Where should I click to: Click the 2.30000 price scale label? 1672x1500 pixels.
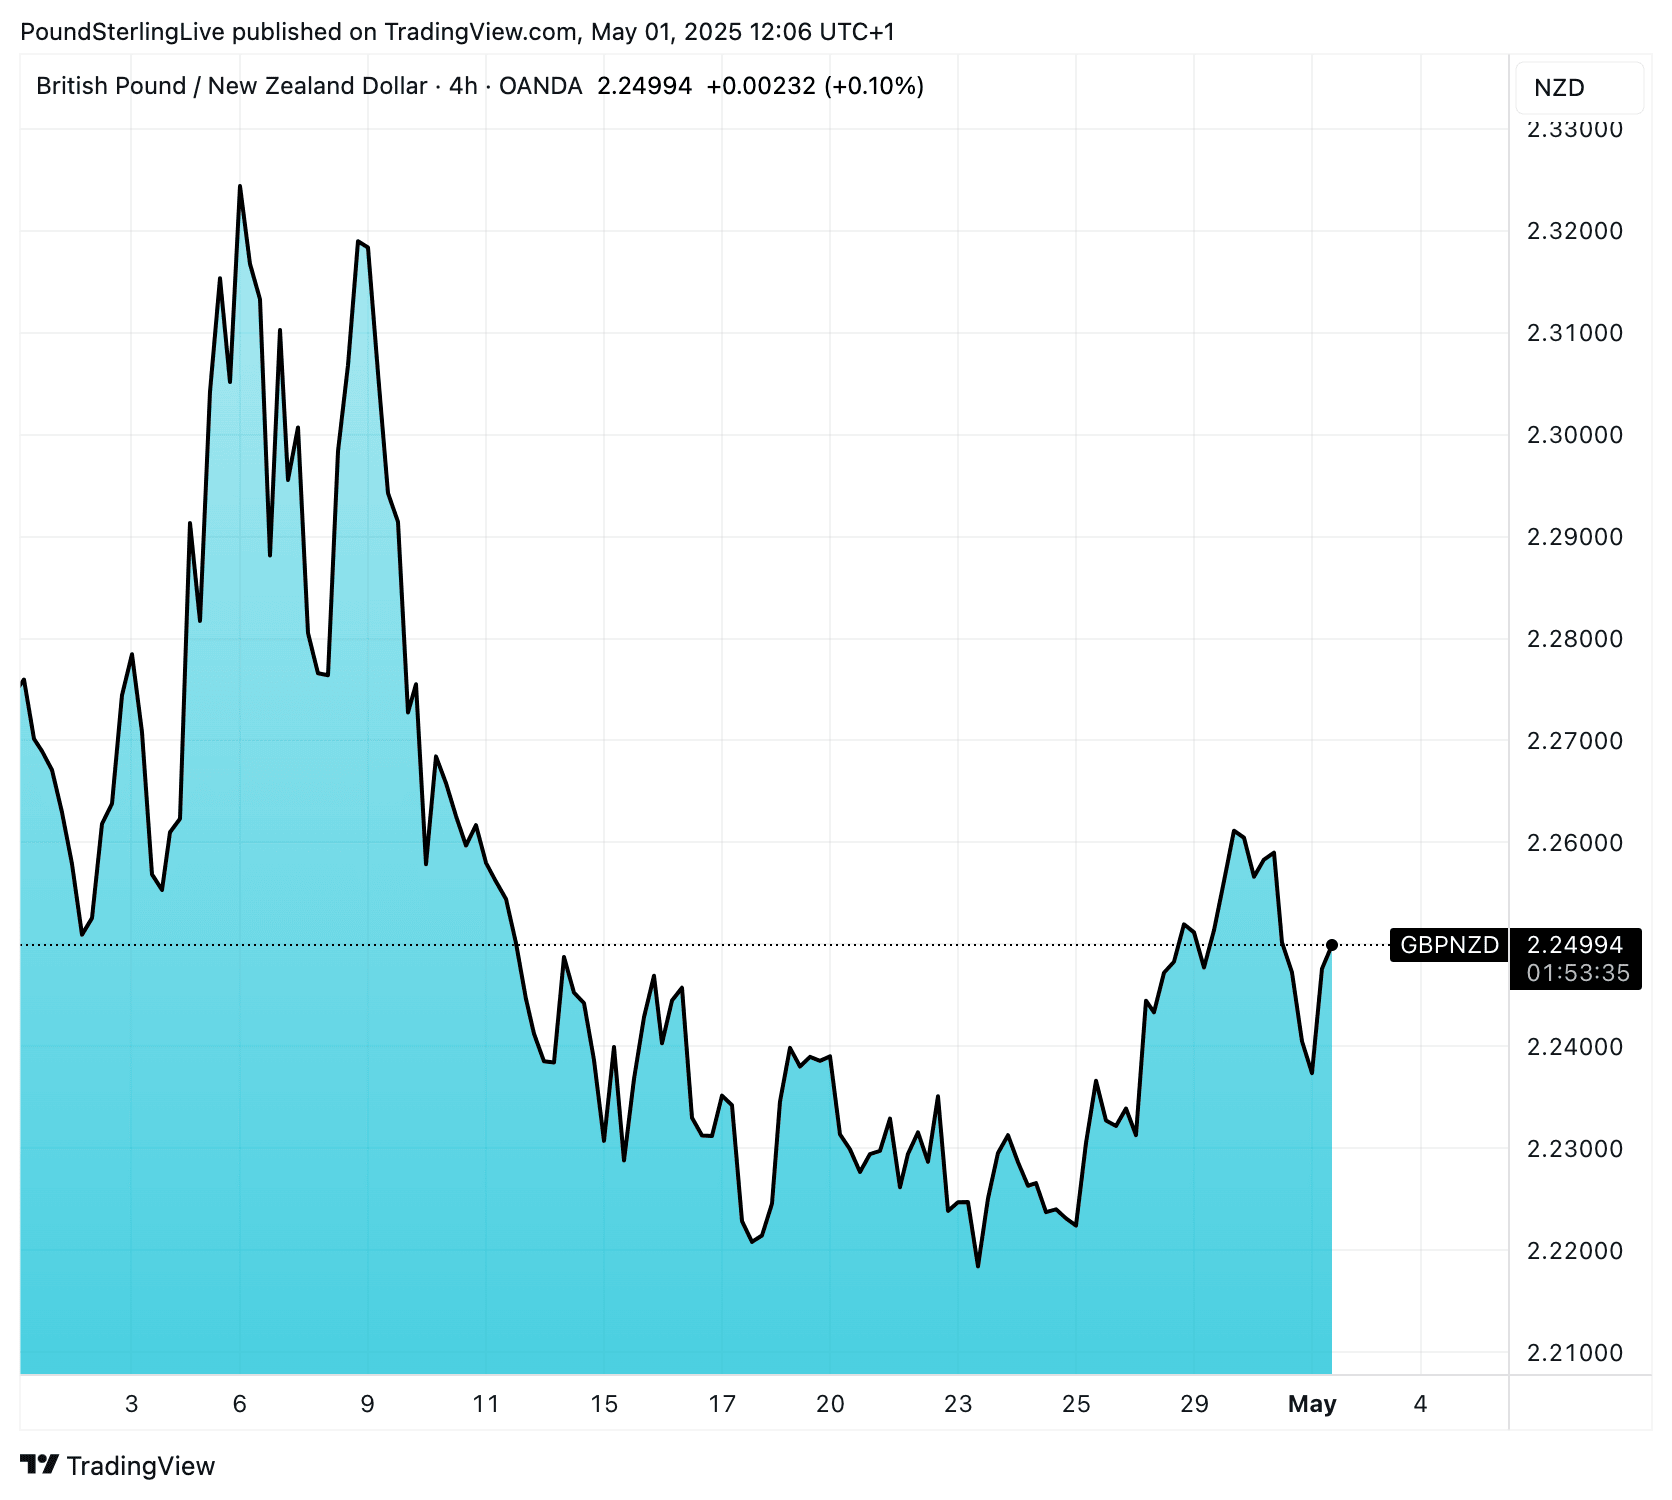(1574, 435)
